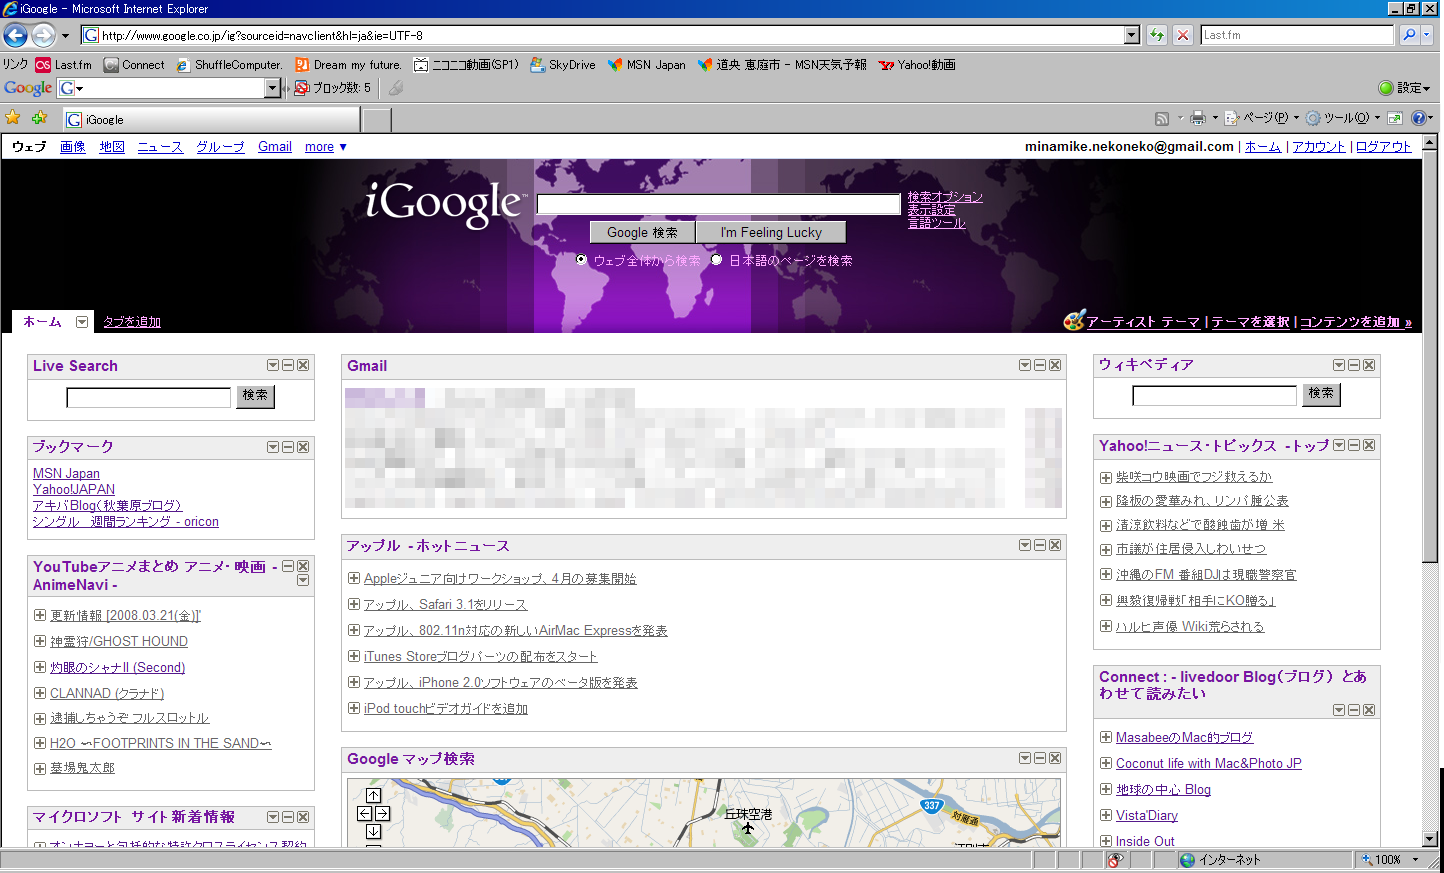Open the ニコニコ動画(SP1) favorites link
This screenshot has width=1444, height=873.
pos(466,65)
